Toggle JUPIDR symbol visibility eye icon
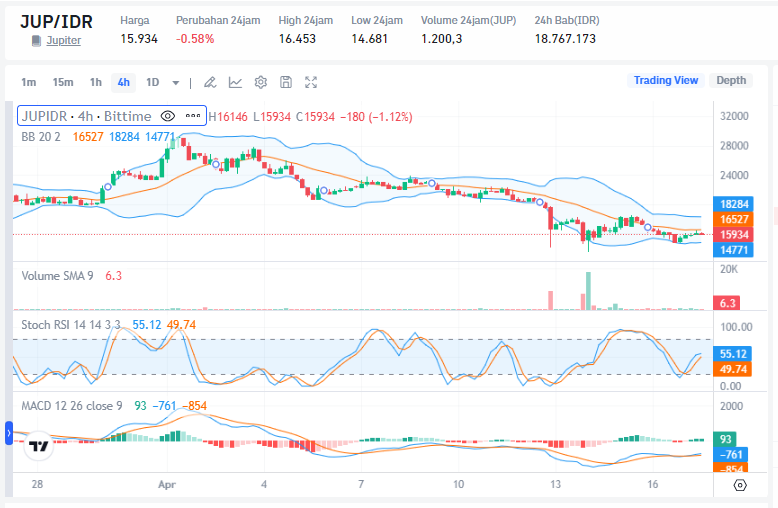Image resolution: width=778 pixels, height=508 pixels. pyautogui.click(x=168, y=116)
